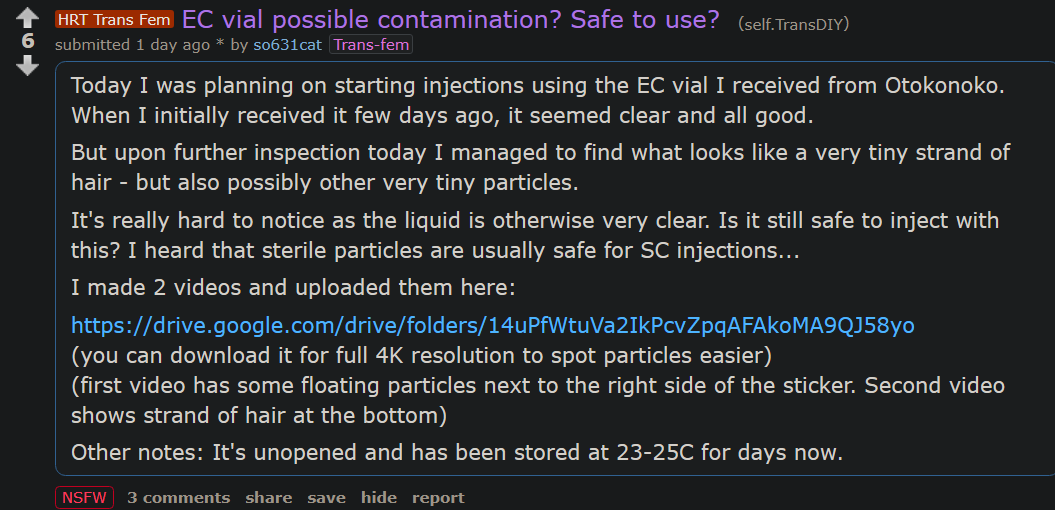Click the HRT Trans Fem post flair
This screenshot has width=1055, height=510.
114,20
